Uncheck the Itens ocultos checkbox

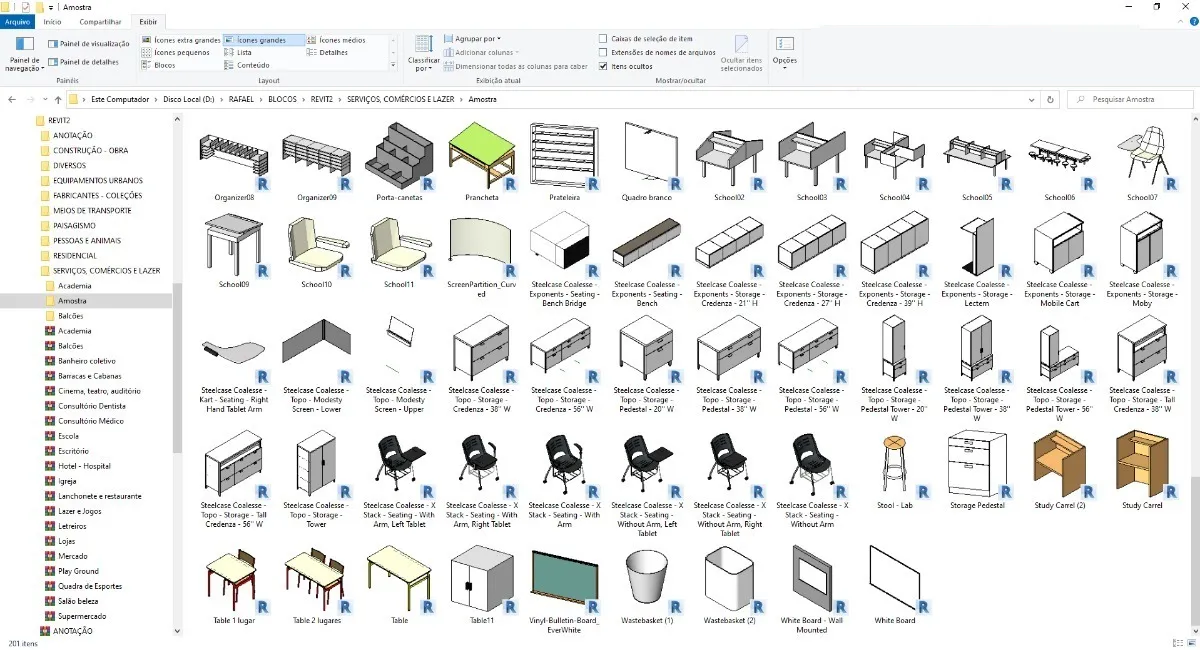pos(603,66)
